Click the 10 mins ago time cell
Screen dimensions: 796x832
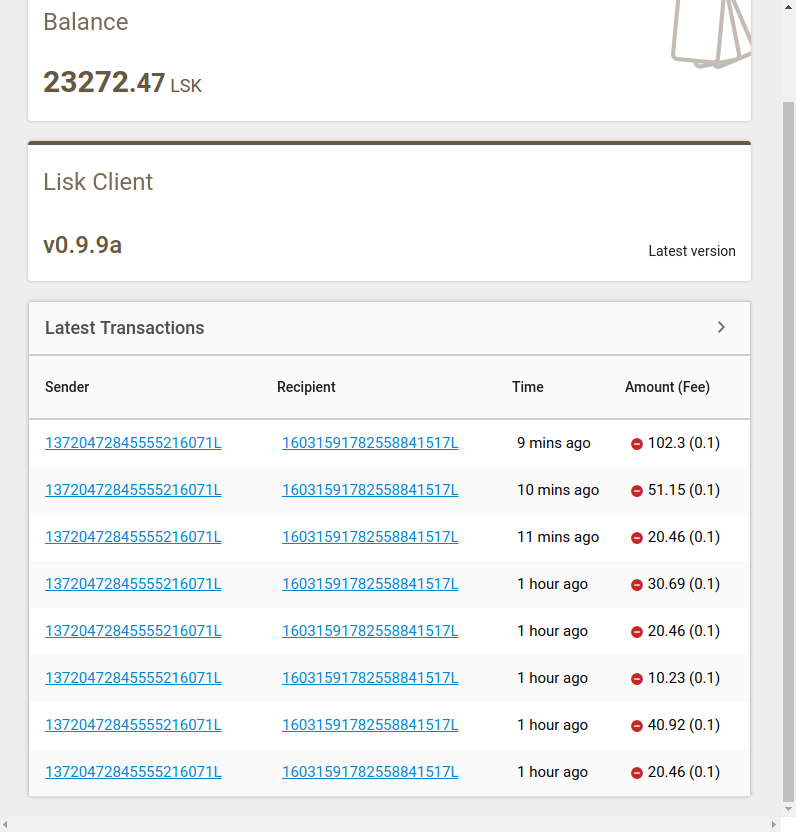pos(558,490)
